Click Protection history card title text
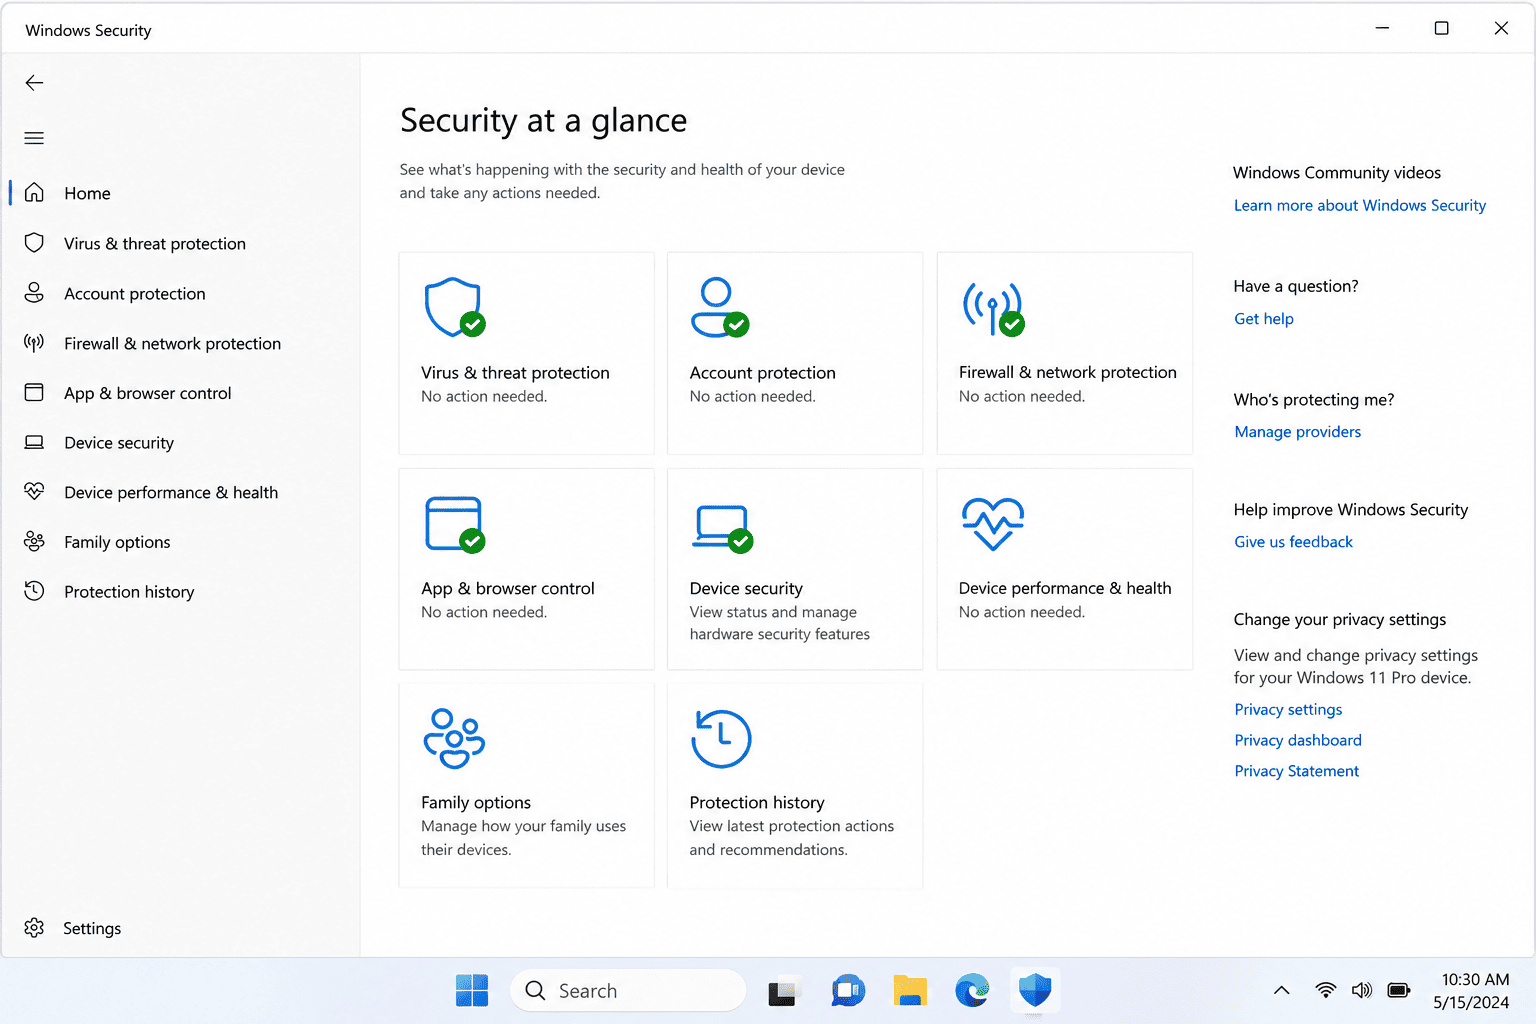The image size is (1536, 1024). tap(757, 802)
